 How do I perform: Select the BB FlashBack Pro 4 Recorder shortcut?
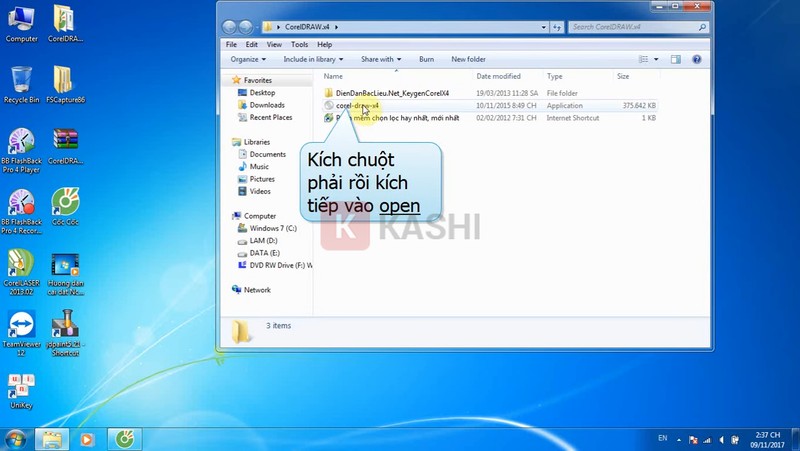tap(21, 212)
